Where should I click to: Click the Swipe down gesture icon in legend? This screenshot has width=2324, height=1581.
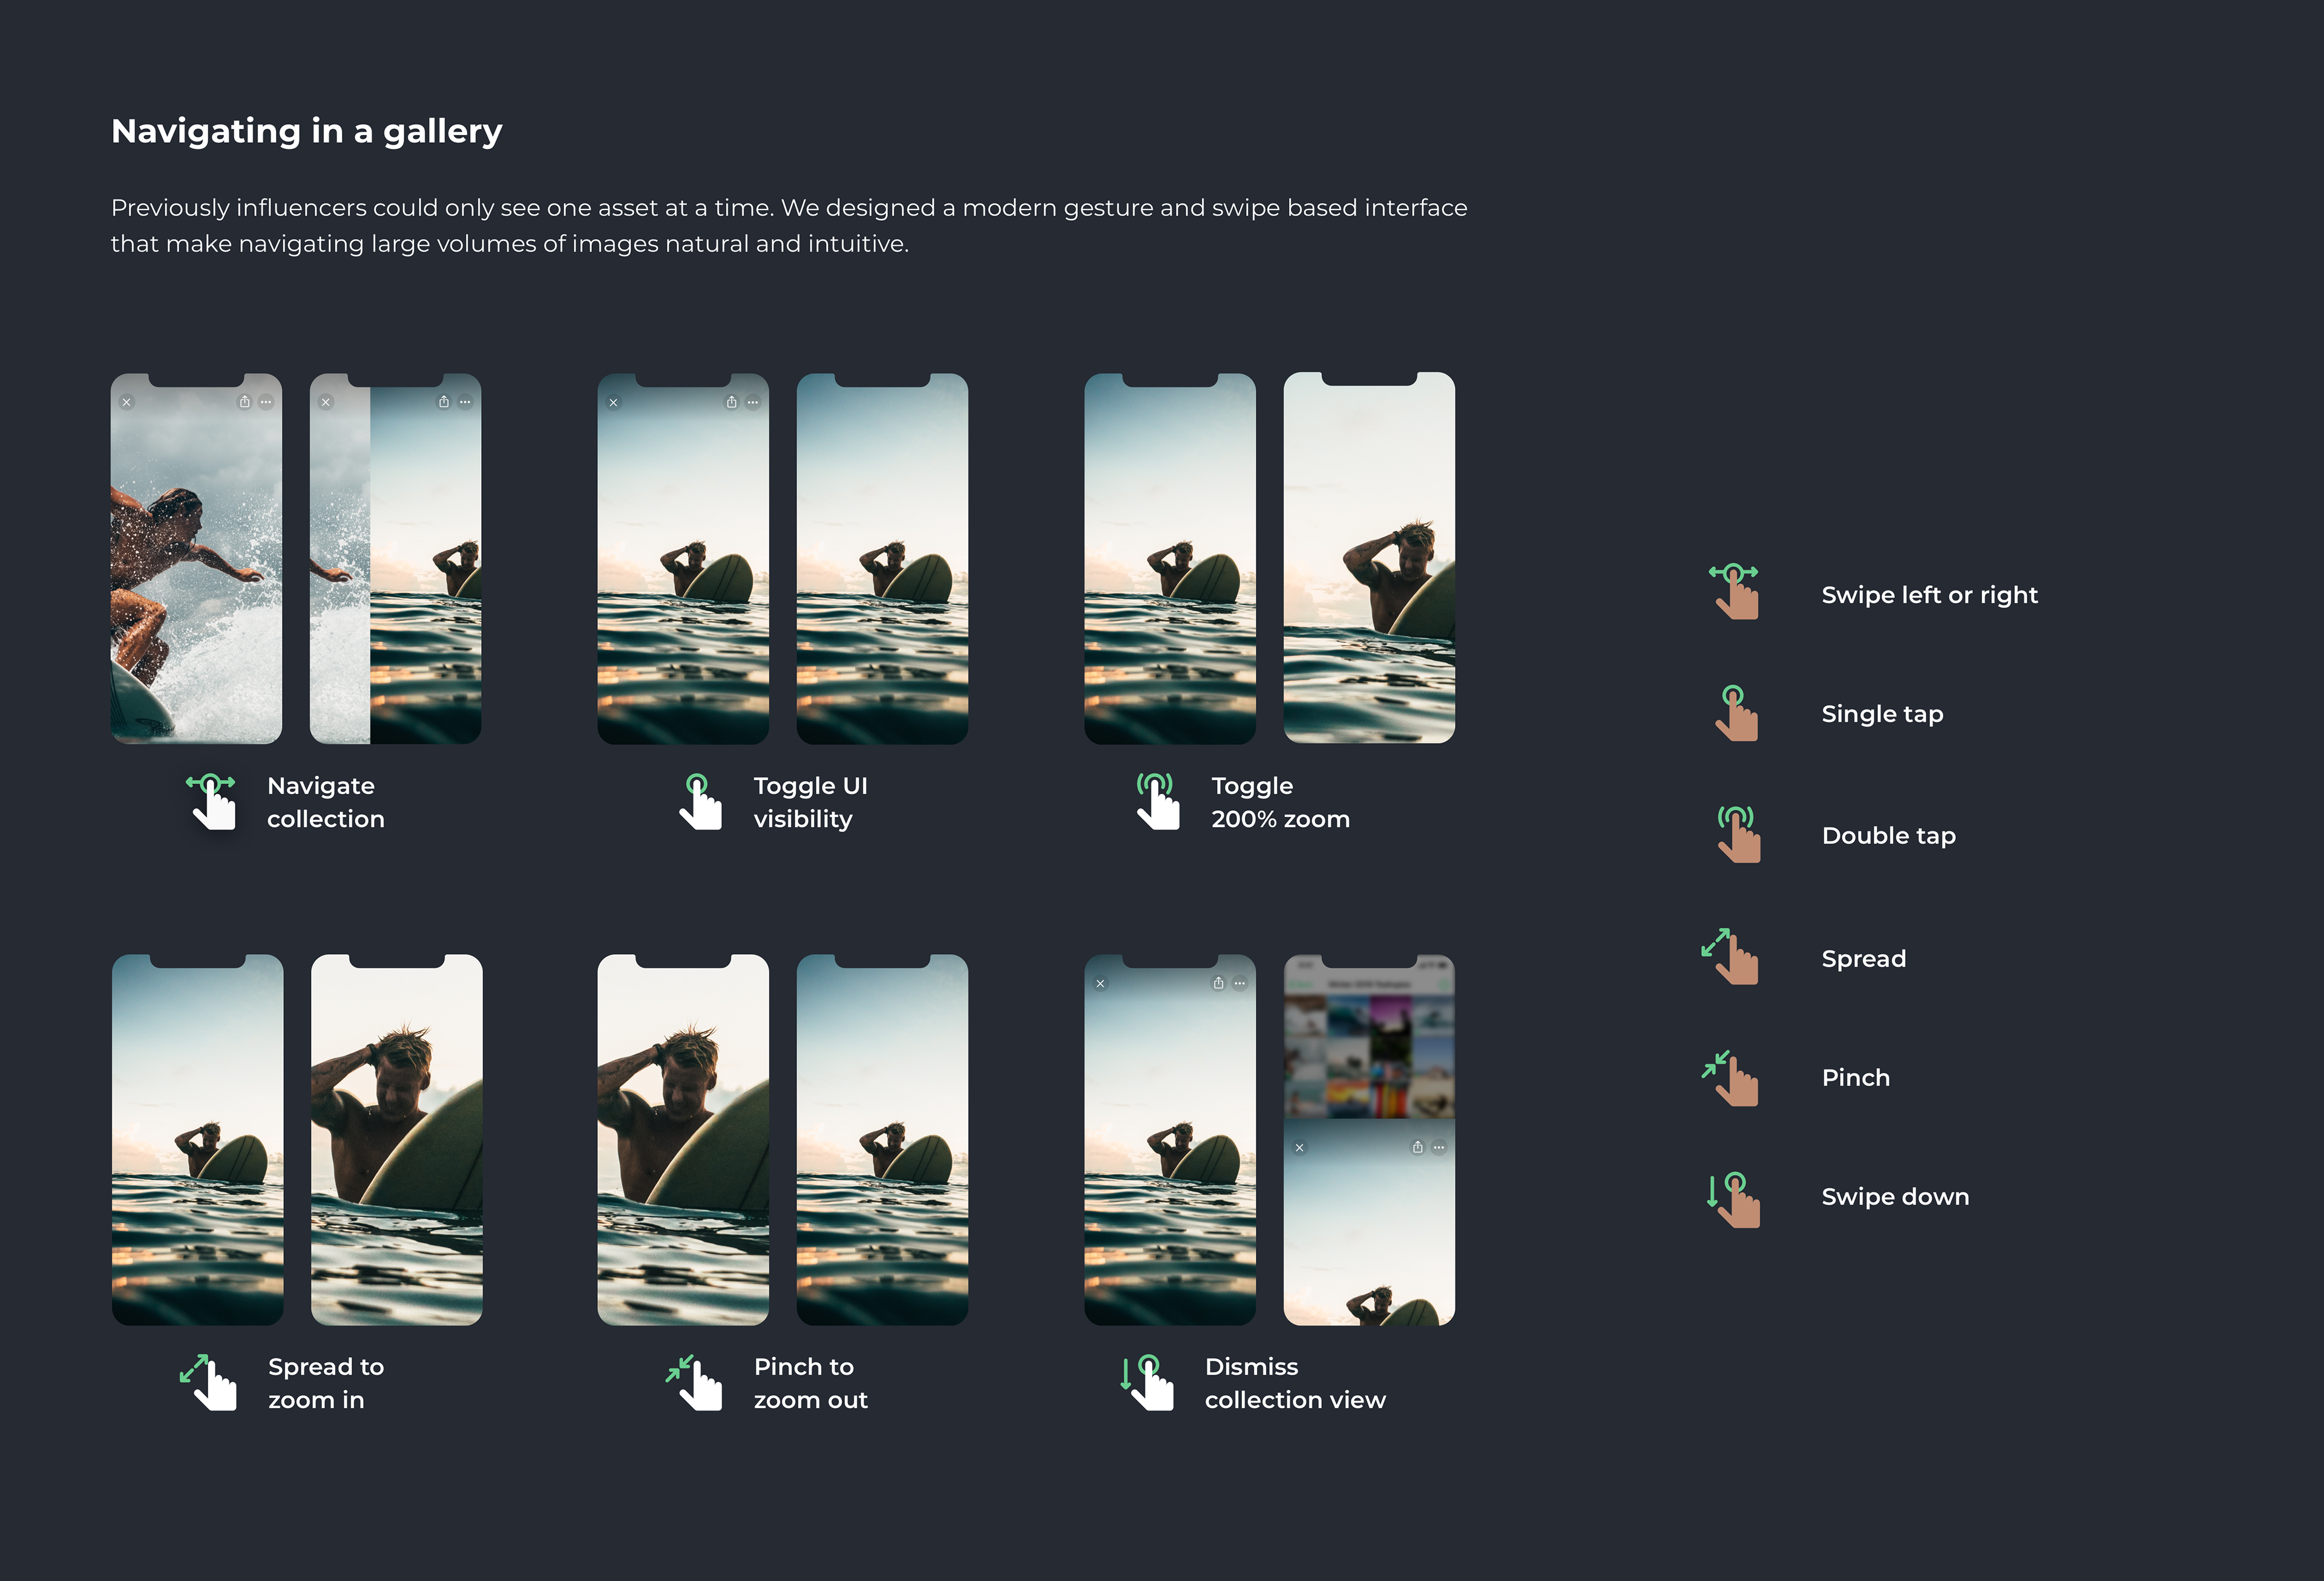1734,1199
